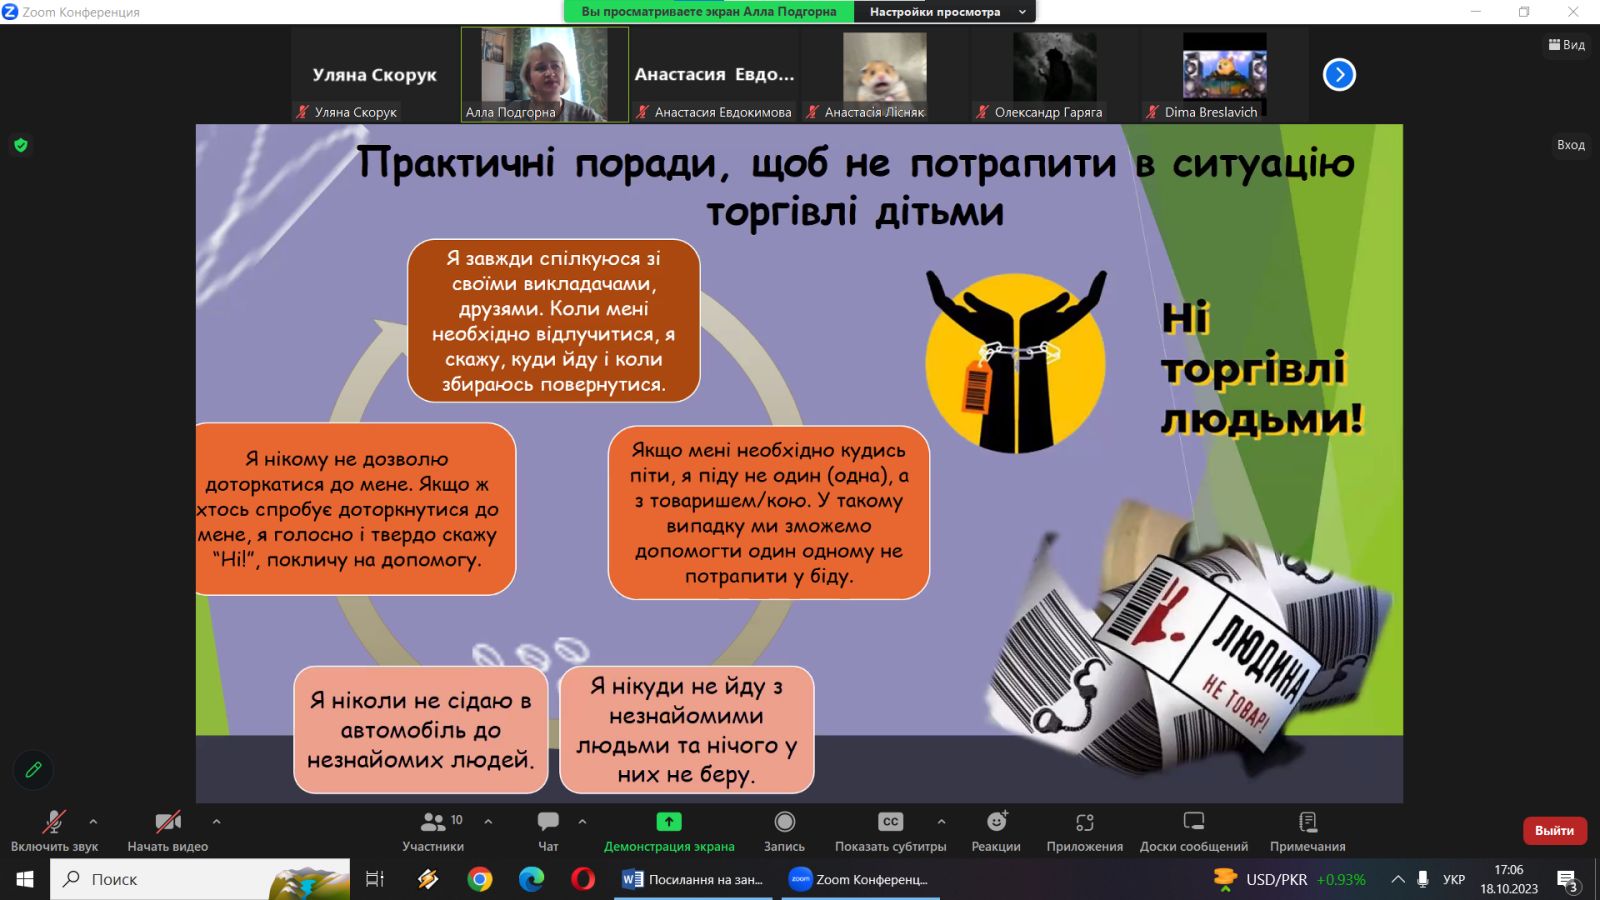
Task: Unmute microphone with Включить звук
Action: pyautogui.click(x=54, y=830)
